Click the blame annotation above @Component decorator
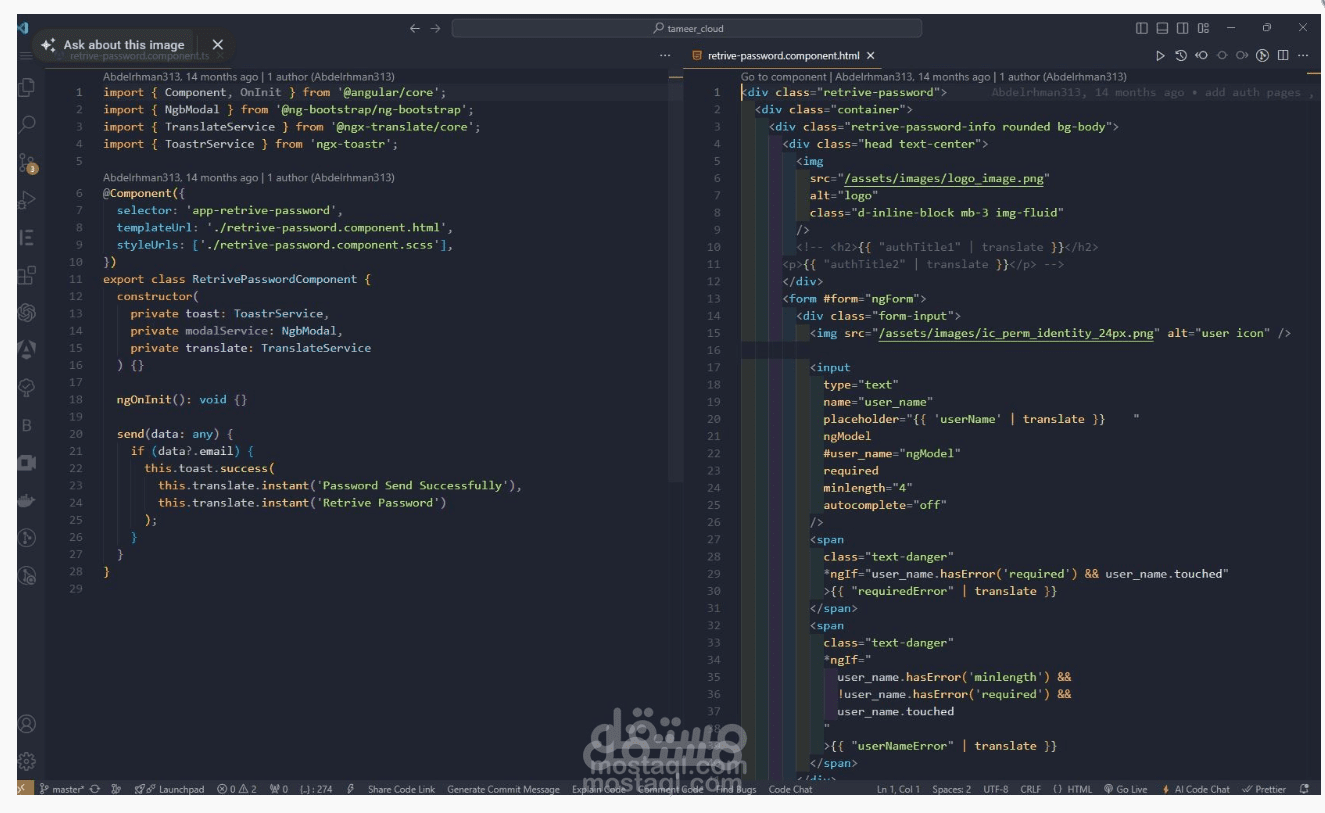The height and width of the screenshot is (813, 1325). tap(248, 177)
